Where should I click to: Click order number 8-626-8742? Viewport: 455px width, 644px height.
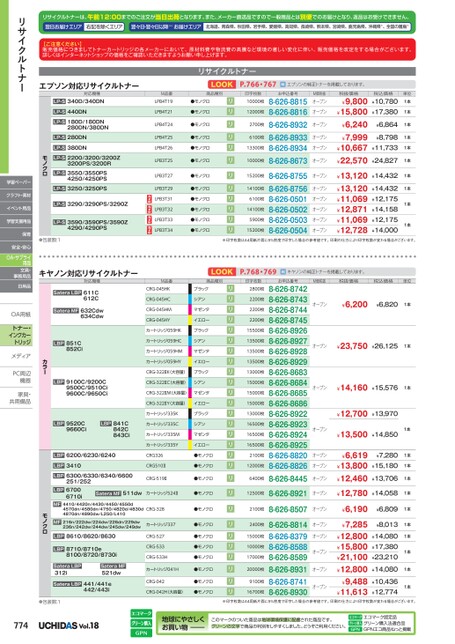[288, 289]
